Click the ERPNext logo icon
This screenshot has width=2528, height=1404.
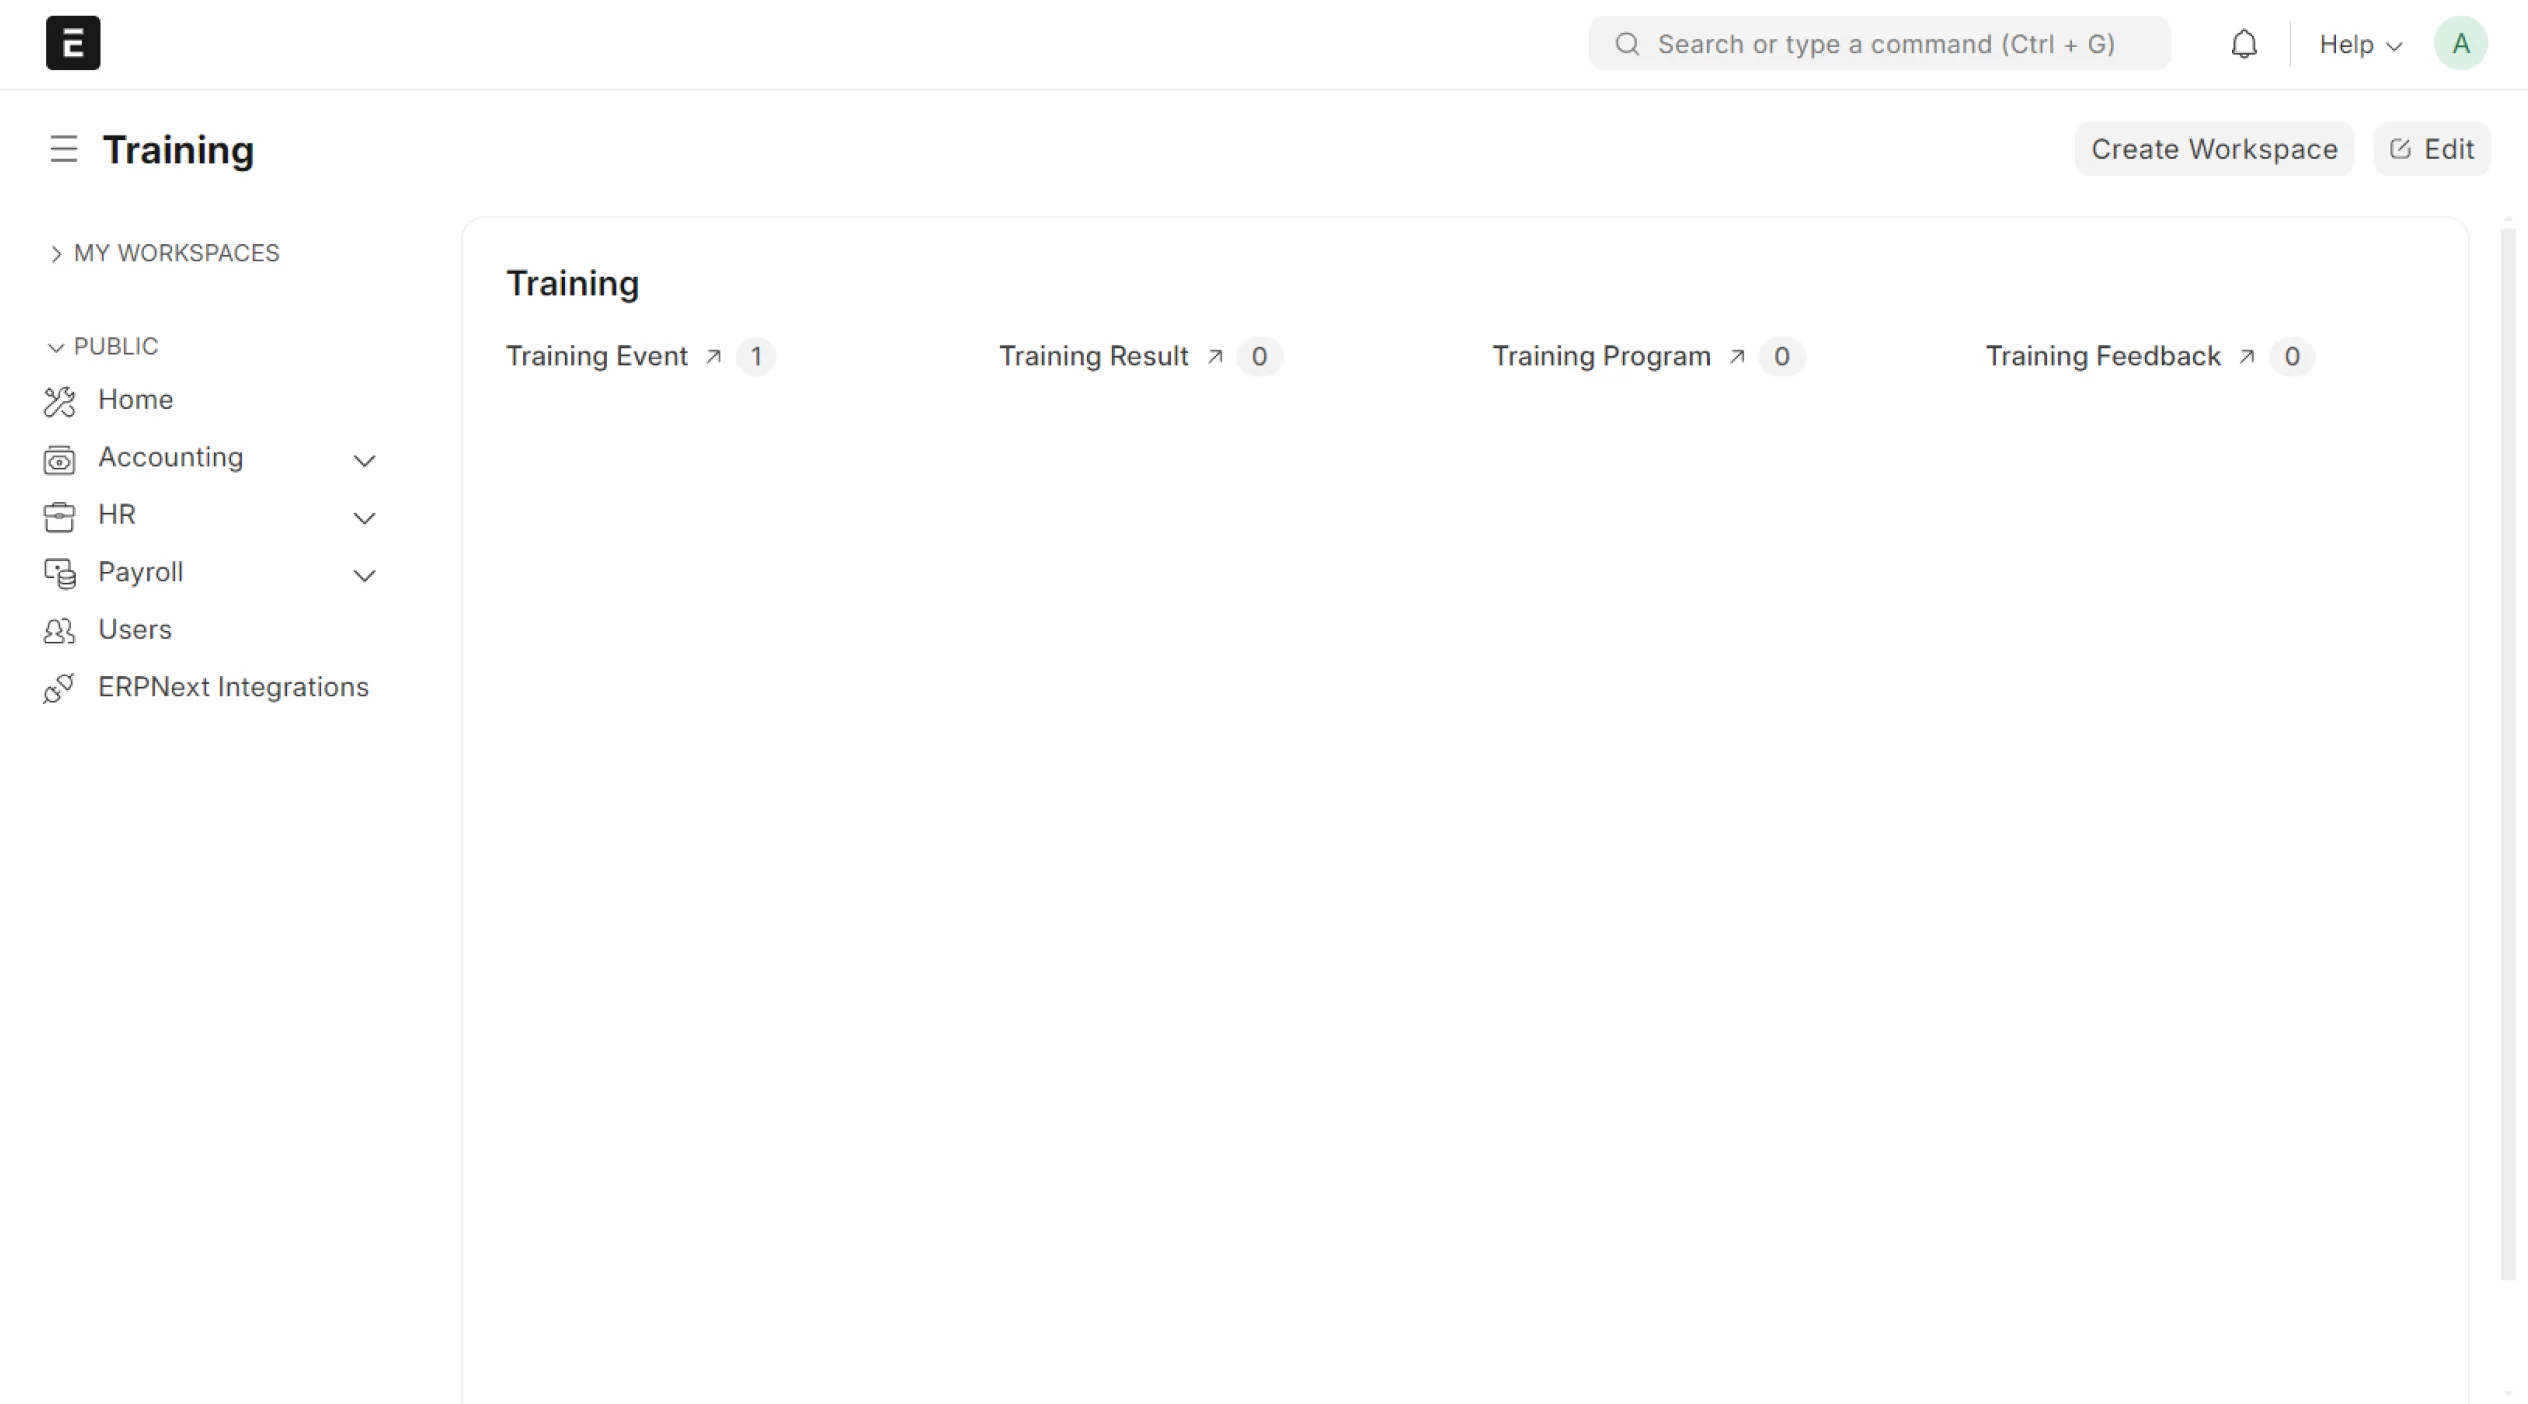pos(73,43)
